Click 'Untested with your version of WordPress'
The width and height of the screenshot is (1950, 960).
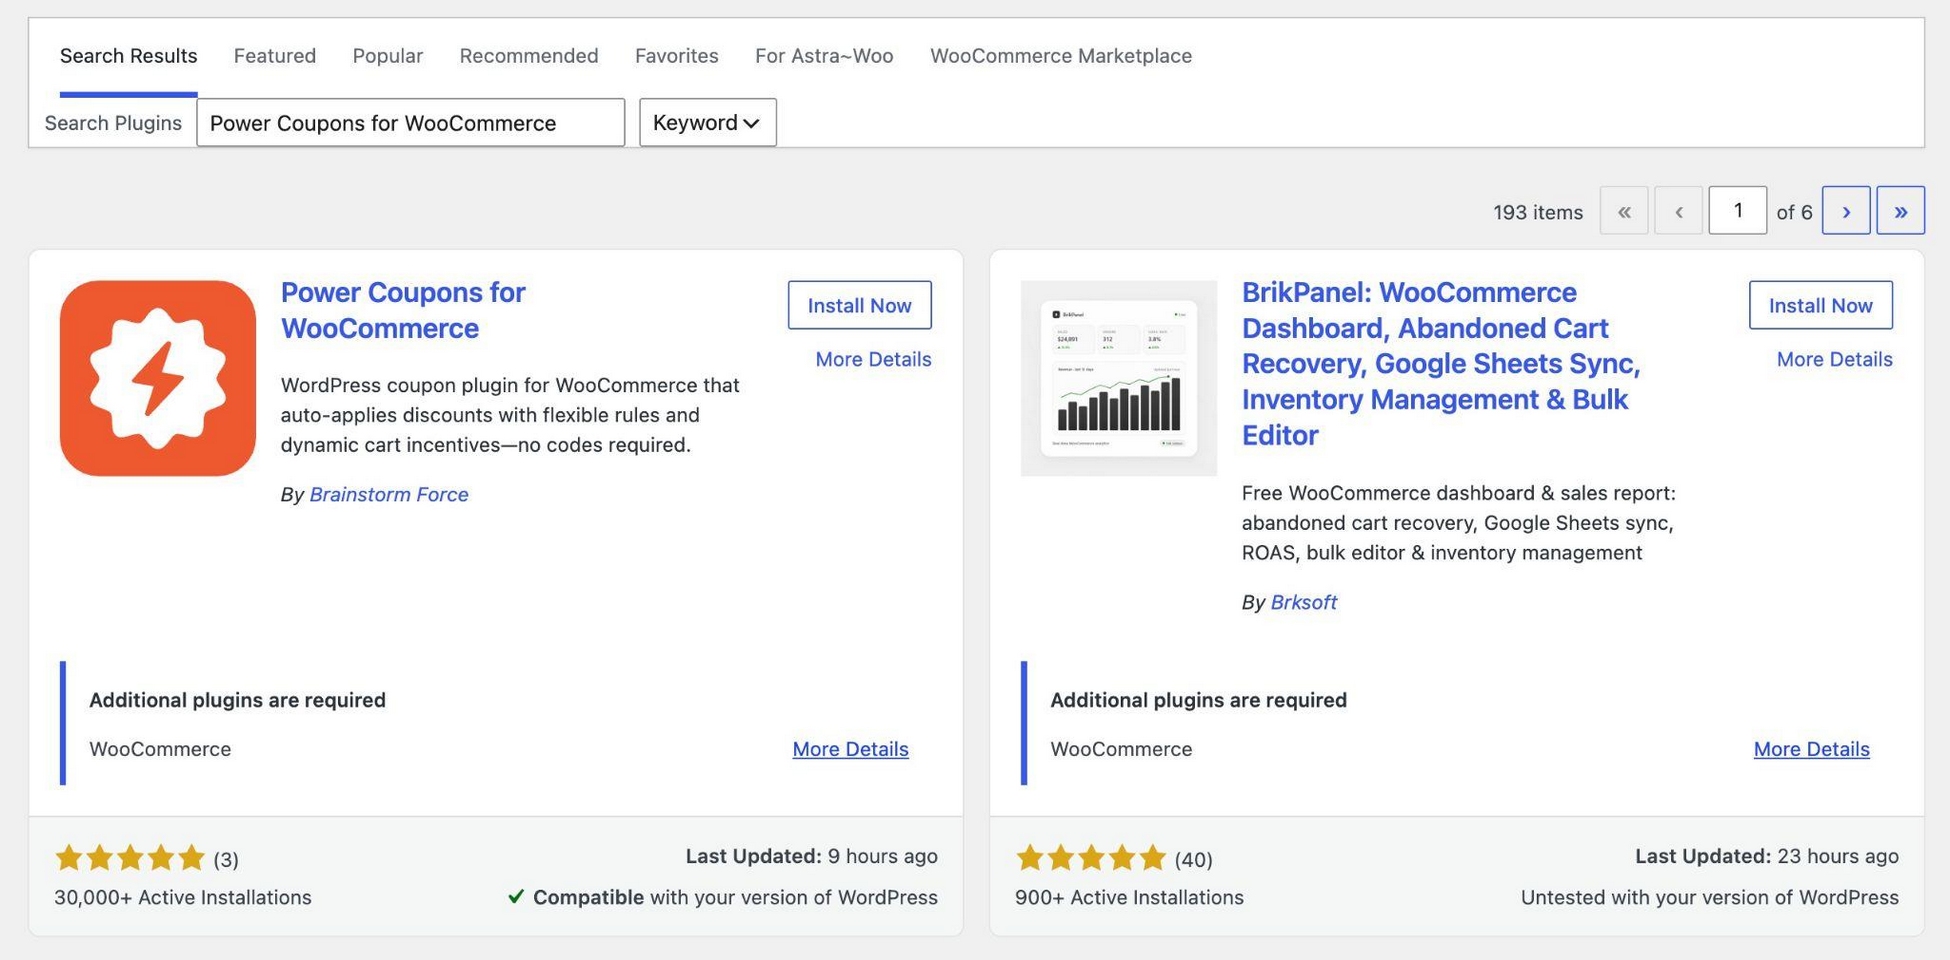[1709, 897]
